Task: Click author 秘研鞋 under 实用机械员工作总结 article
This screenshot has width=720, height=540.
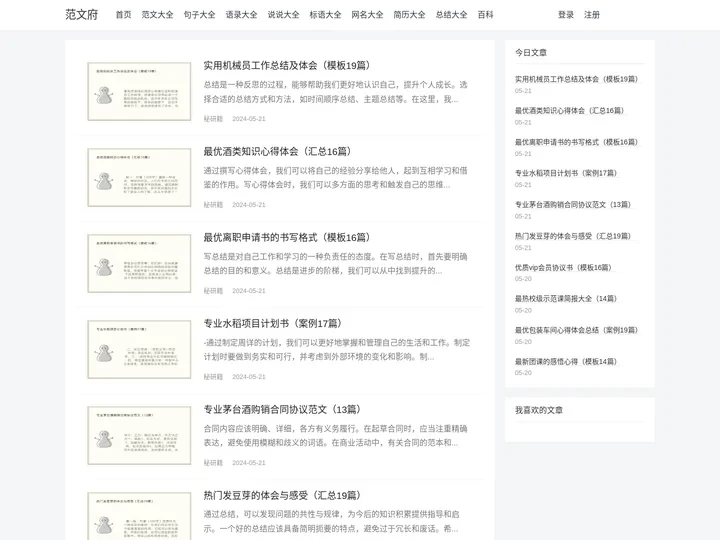Action: pos(213,119)
